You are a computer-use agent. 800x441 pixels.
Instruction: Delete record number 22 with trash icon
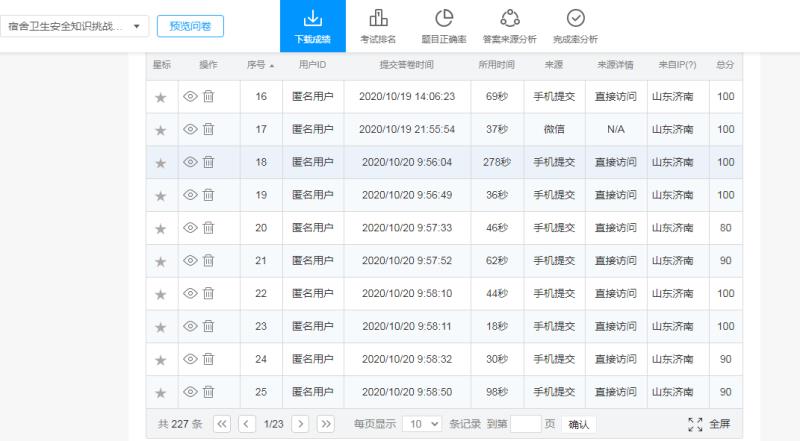point(208,293)
